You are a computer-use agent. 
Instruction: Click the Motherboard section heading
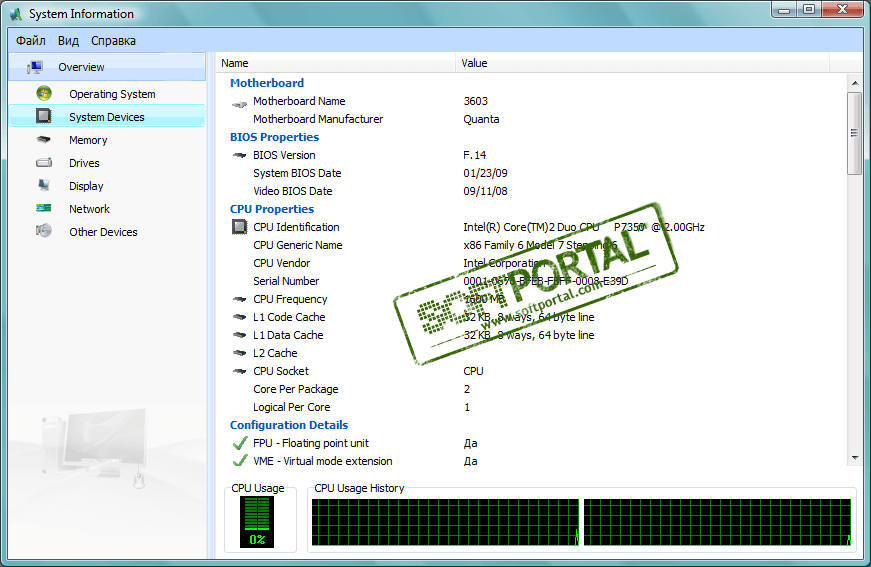coord(267,83)
